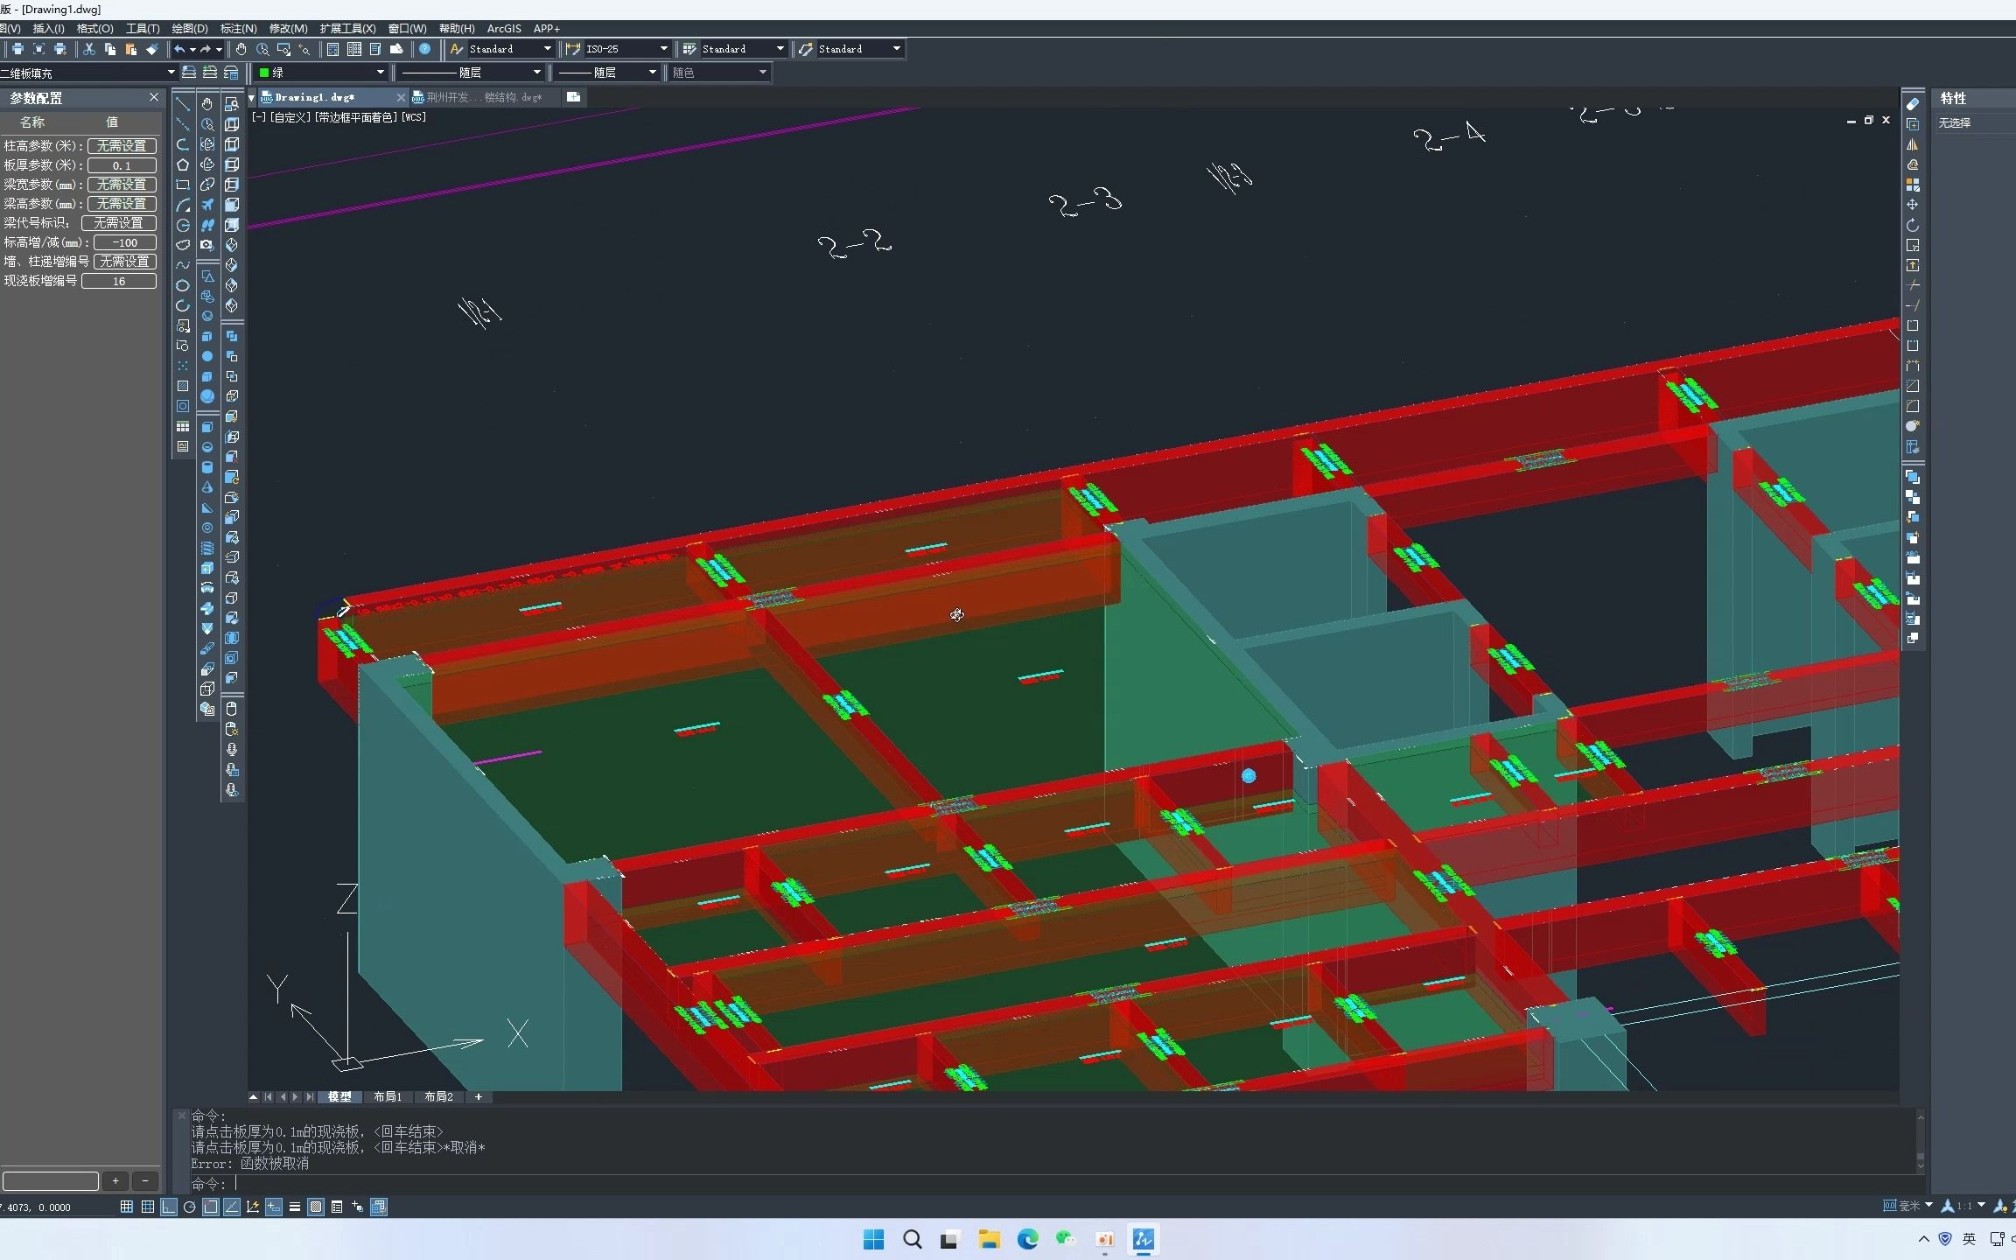Click the Undo arrow icon
Screen dimensions: 2016x1260
click(x=179, y=49)
